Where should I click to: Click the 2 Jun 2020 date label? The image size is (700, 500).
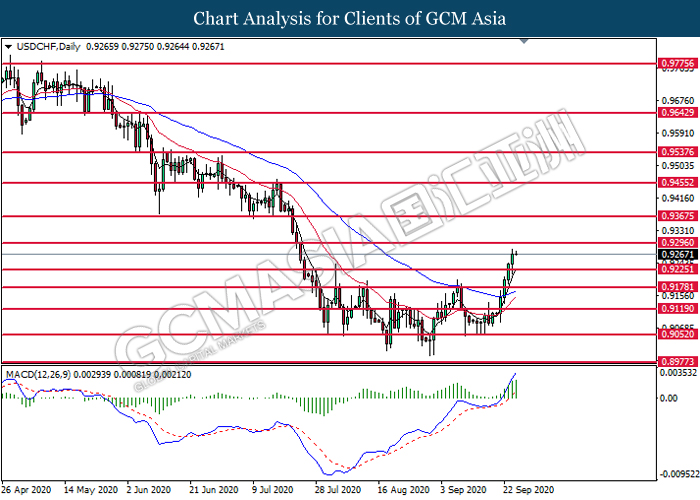tap(149, 490)
